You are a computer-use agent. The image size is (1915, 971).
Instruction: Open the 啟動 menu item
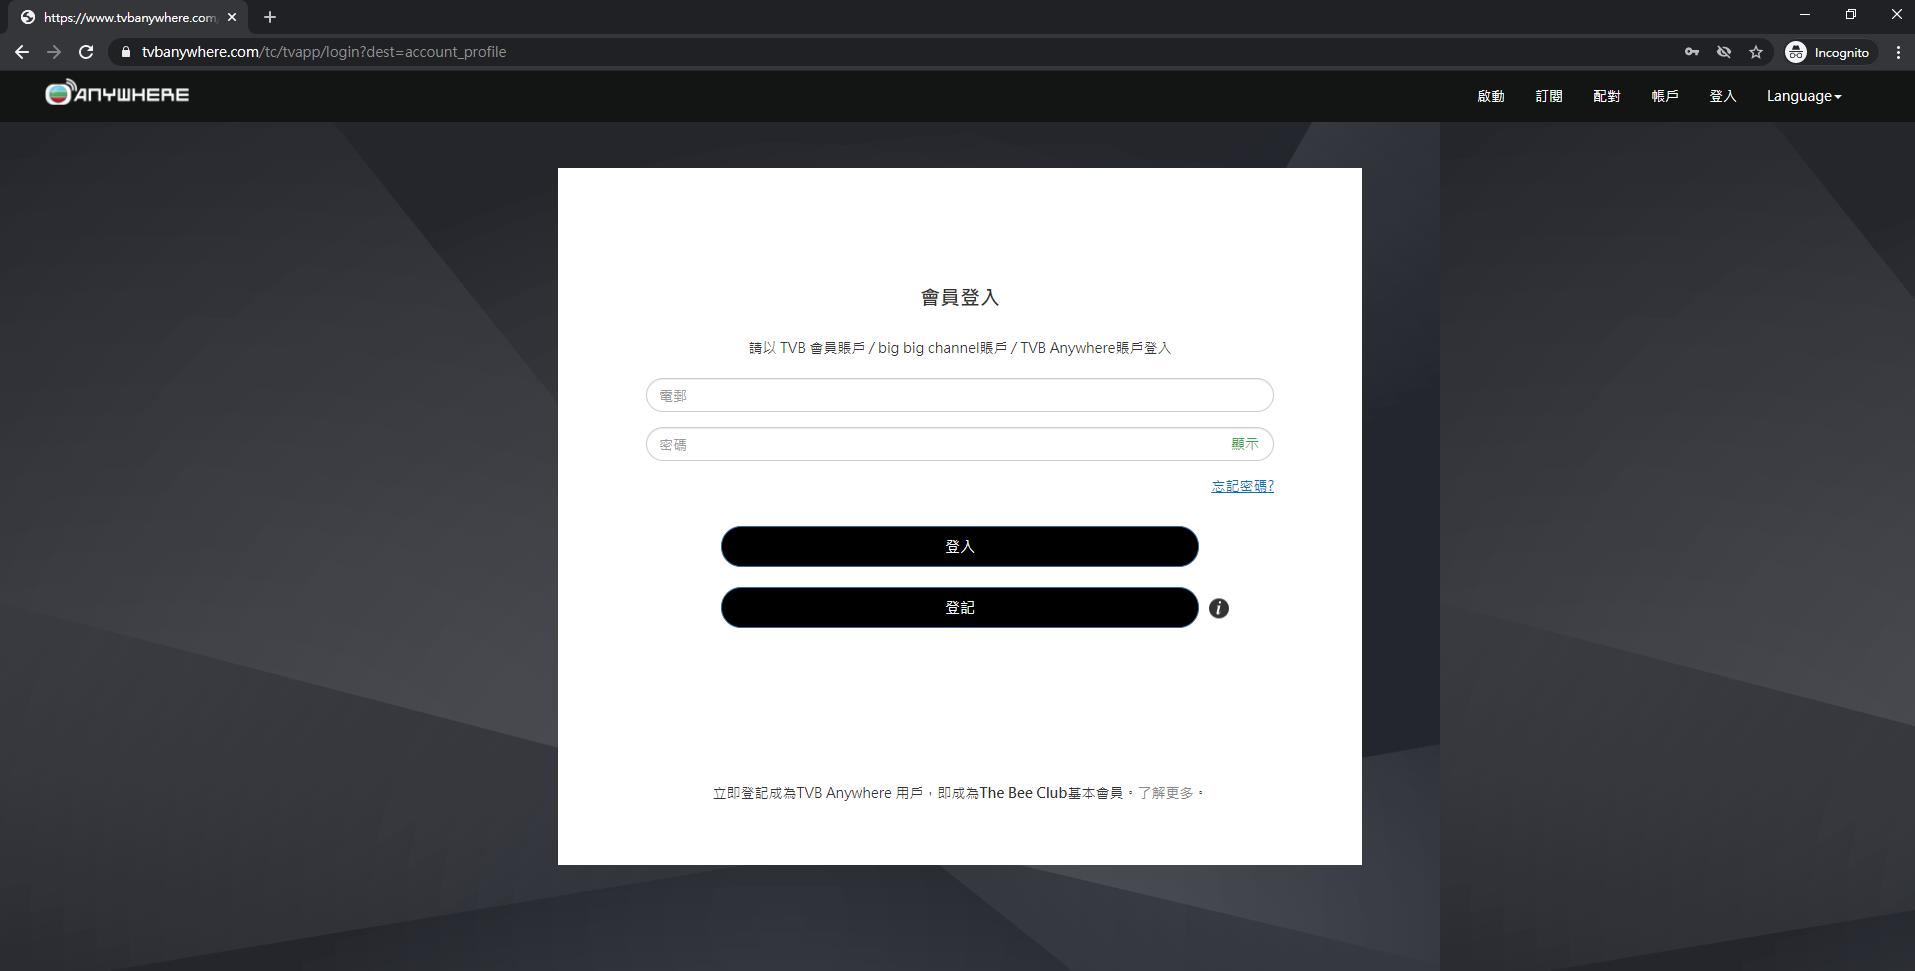coord(1491,96)
